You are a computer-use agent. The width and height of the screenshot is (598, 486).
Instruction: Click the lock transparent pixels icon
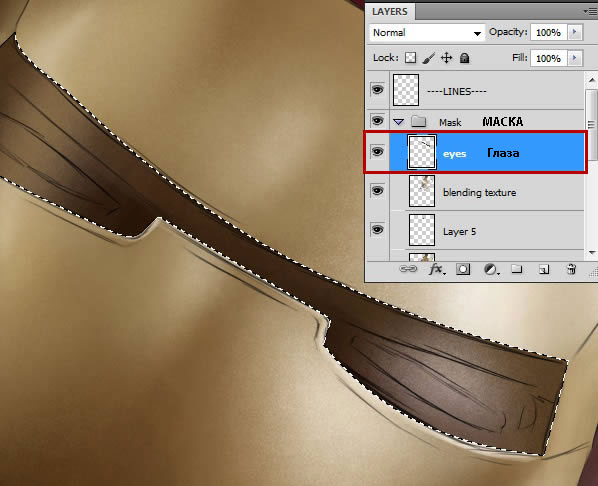[x=410, y=58]
